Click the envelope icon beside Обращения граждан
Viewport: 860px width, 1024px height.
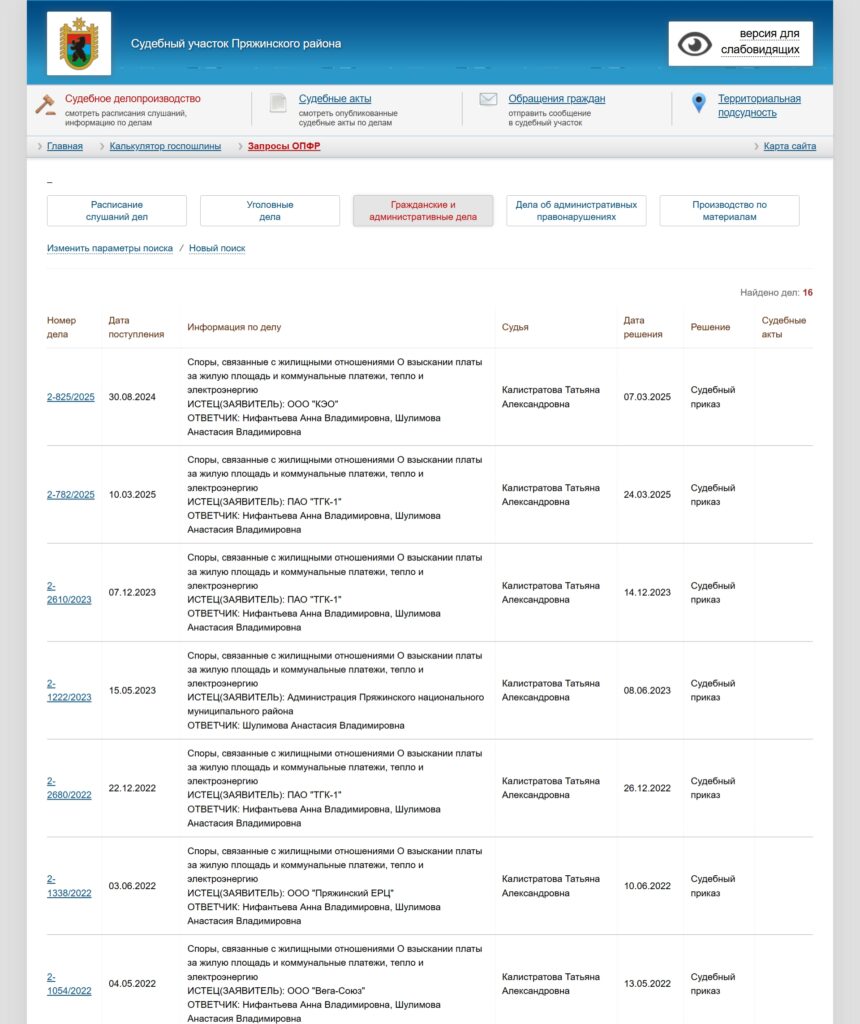coord(488,99)
